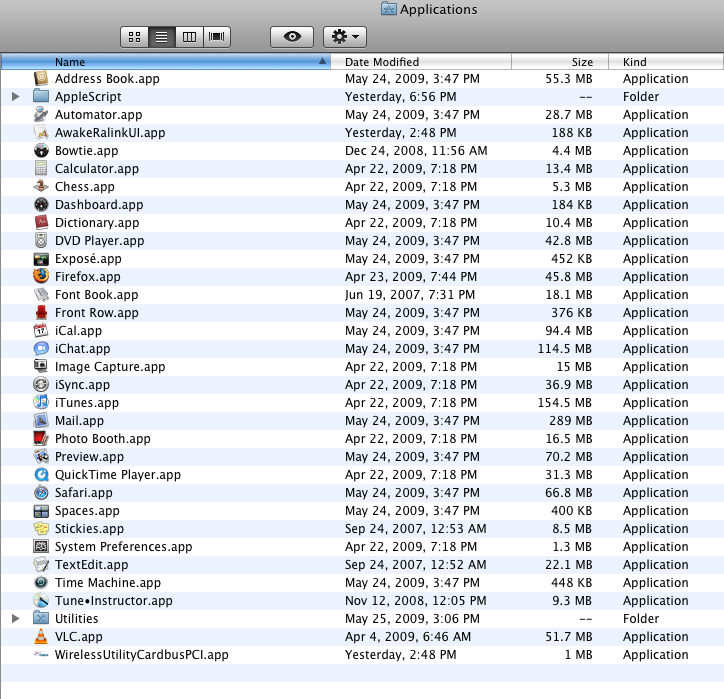724x699 pixels.
Task: Click the '55.3 MB' size value
Action: 569,79
